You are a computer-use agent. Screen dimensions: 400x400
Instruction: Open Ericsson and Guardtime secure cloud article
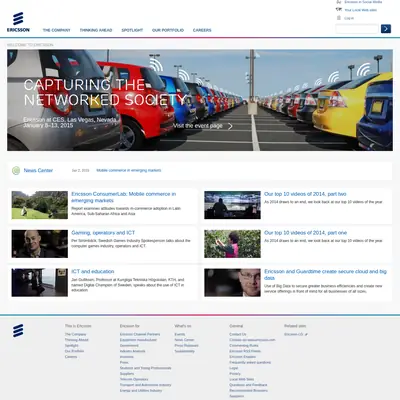coord(325,275)
